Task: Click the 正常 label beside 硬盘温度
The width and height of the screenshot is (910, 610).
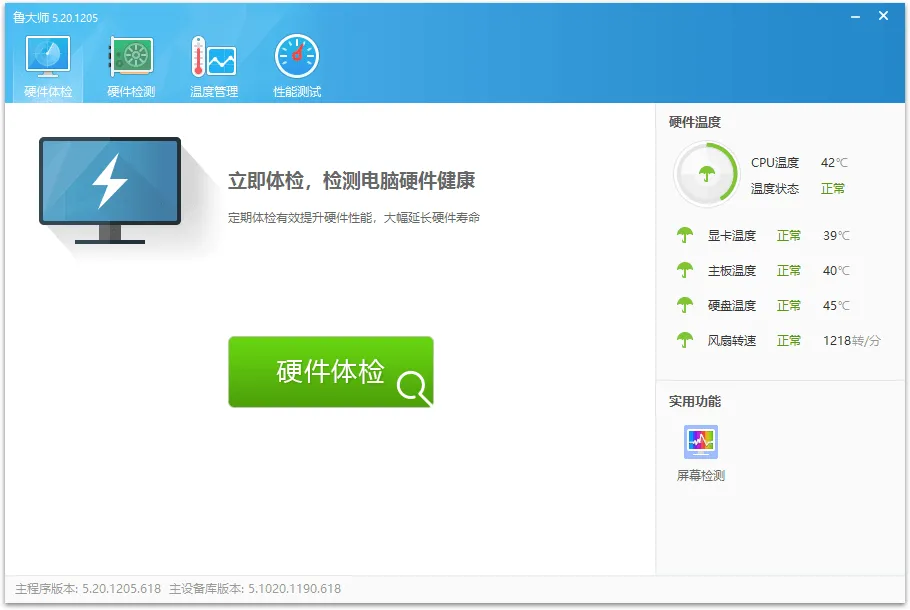Action: [790, 305]
